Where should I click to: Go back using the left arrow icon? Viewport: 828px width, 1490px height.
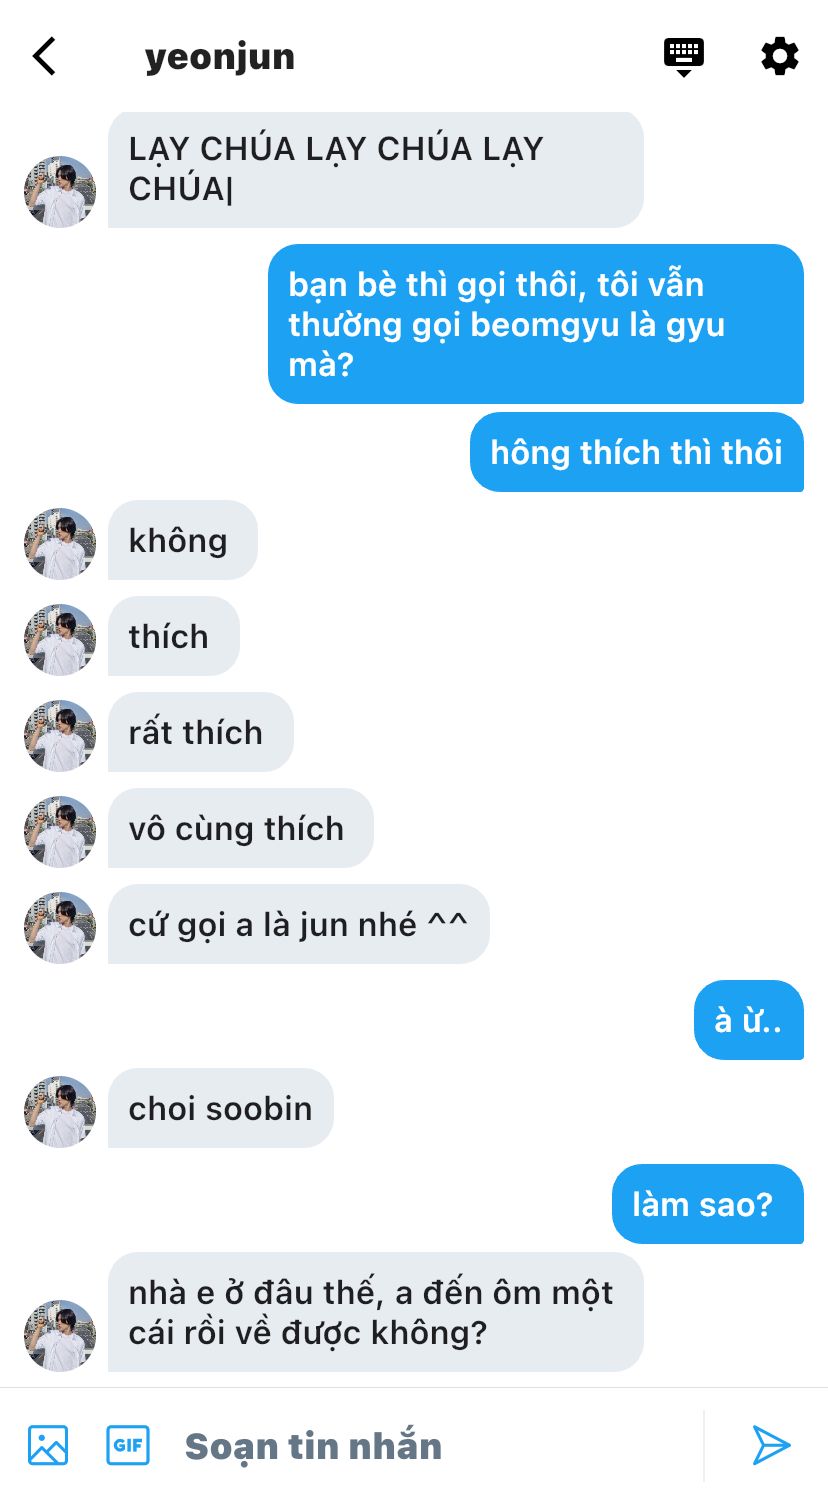[x=44, y=57]
